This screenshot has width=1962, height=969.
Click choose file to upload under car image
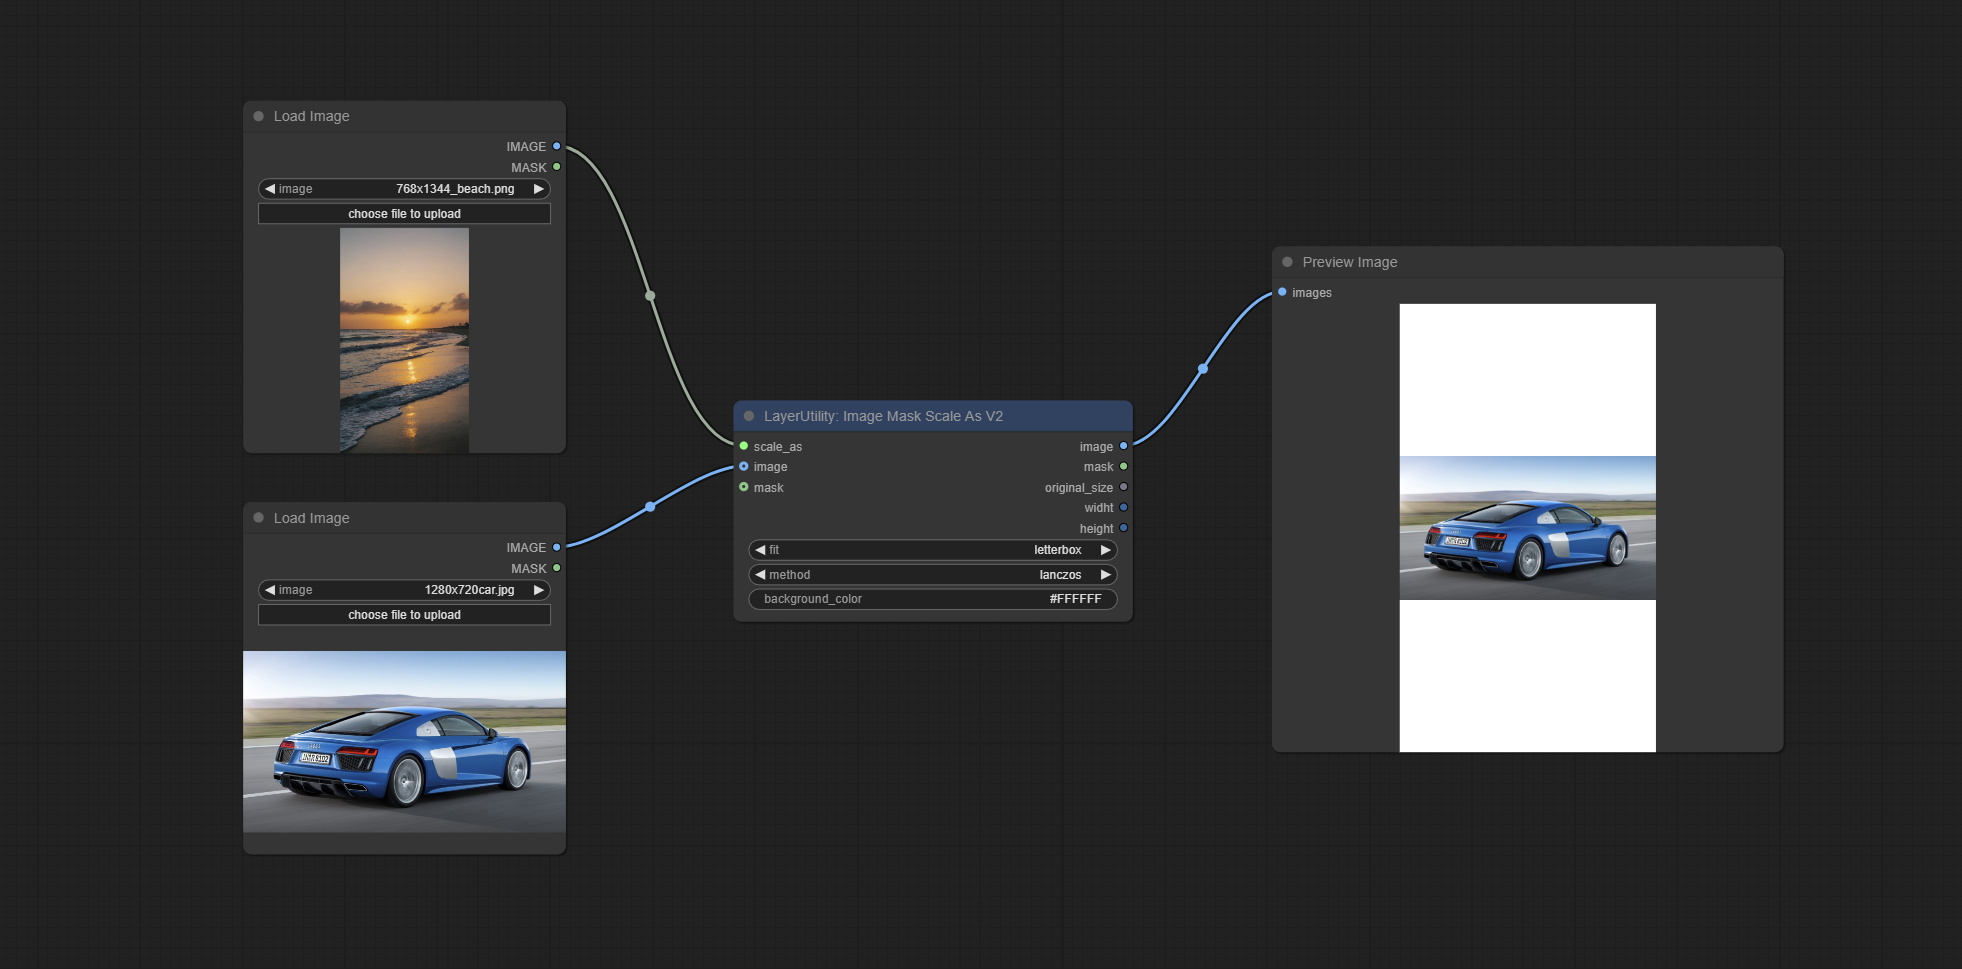[x=404, y=615]
